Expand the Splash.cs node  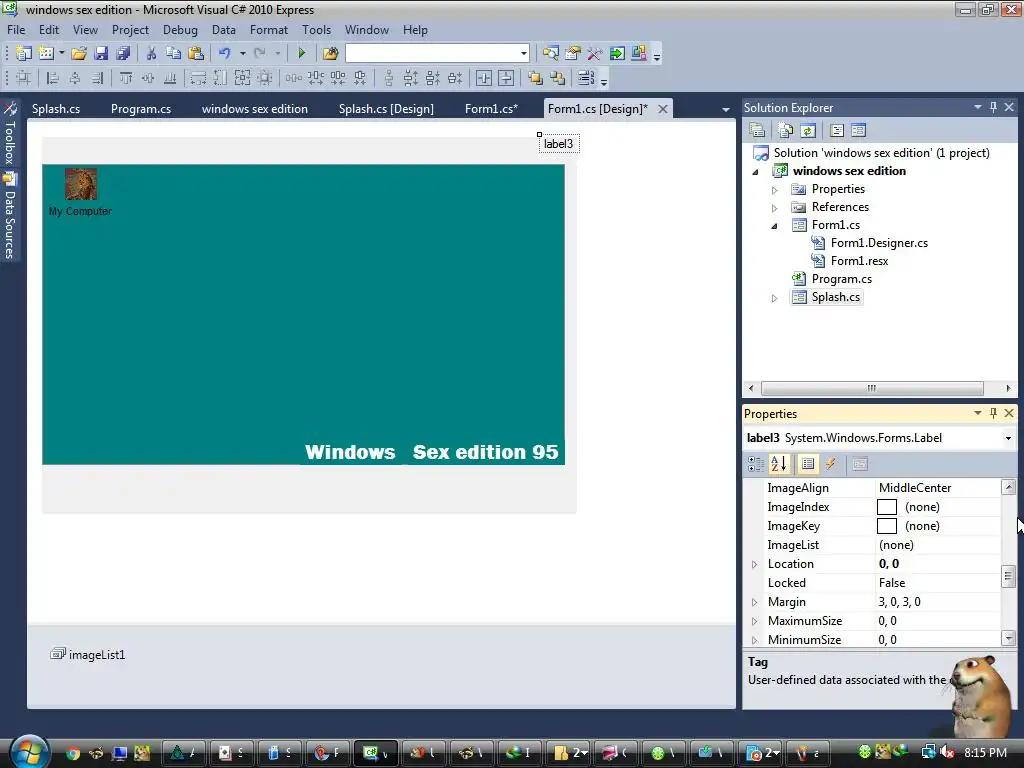pyautogui.click(x=775, y=298)
